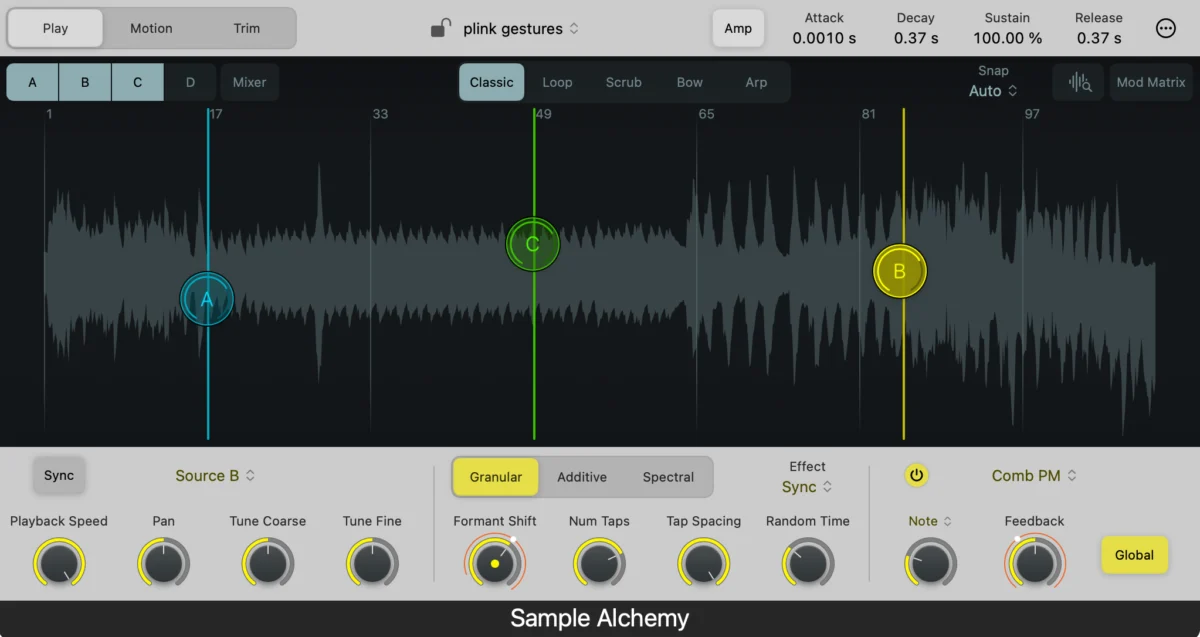Click the Feedback knob
Image resolution: width=1200 pixels, height=637 pixels.
(x=1034, y=563)
